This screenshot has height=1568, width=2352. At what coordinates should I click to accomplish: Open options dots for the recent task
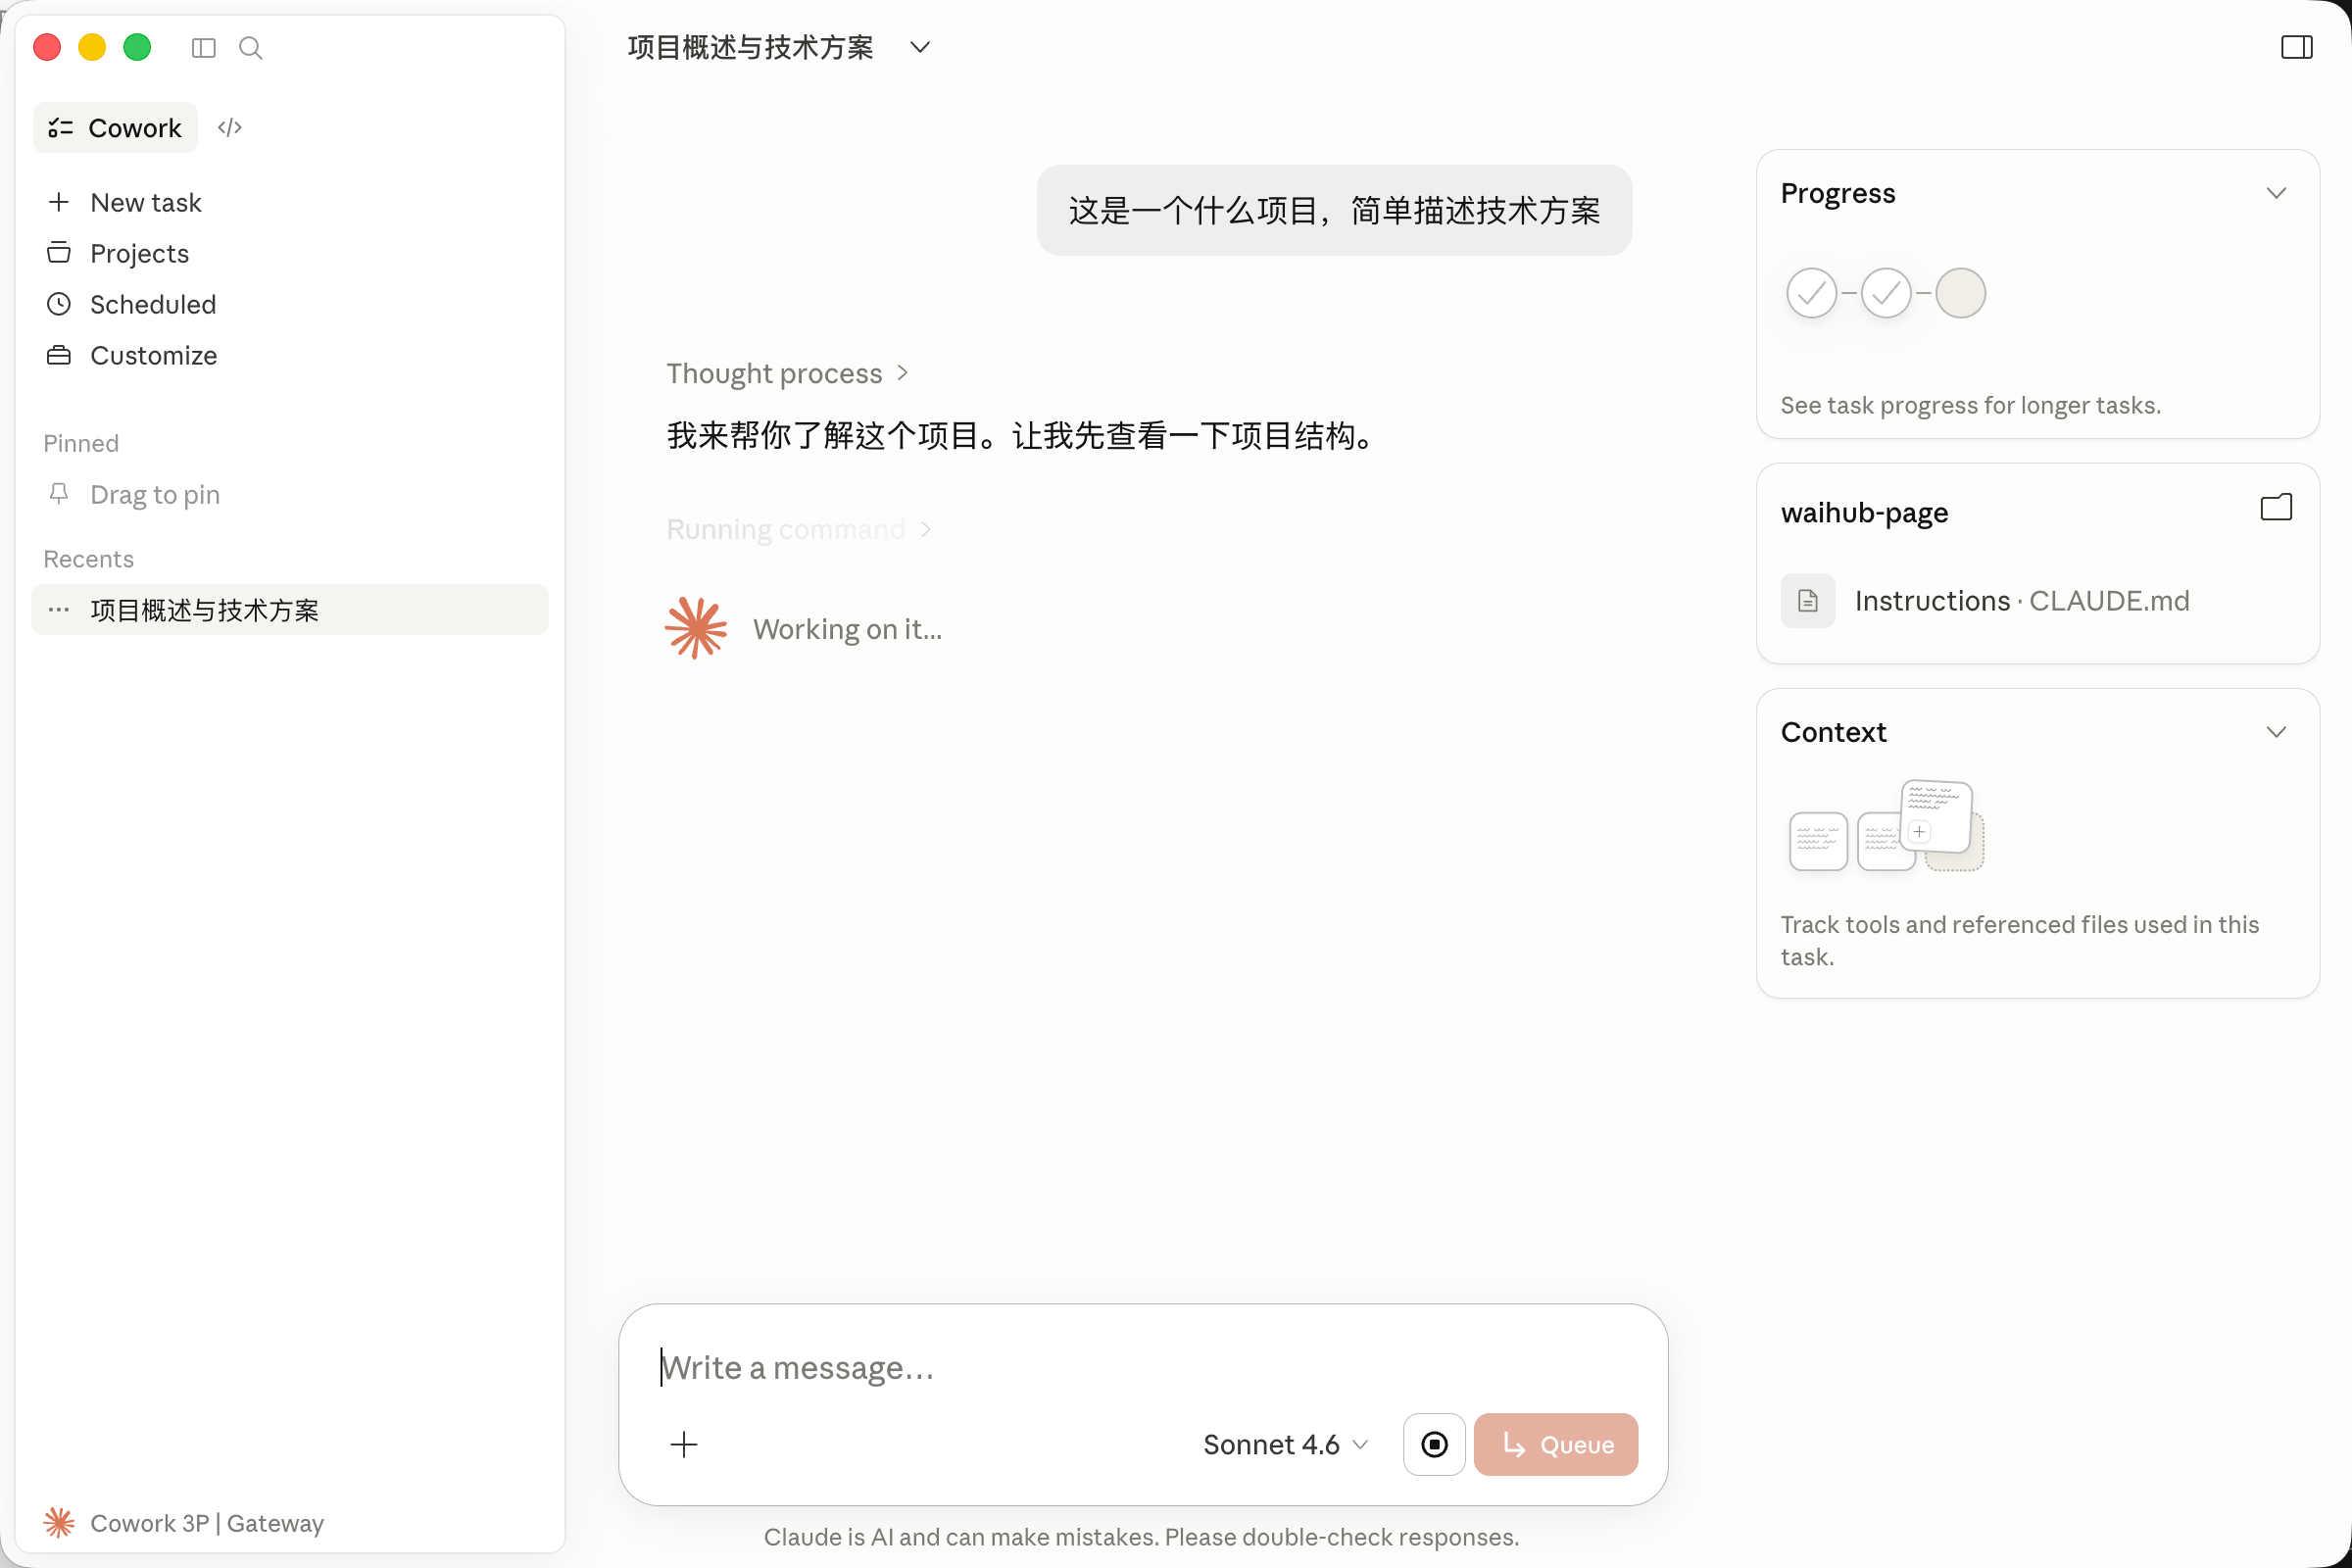tap(59, 610)
